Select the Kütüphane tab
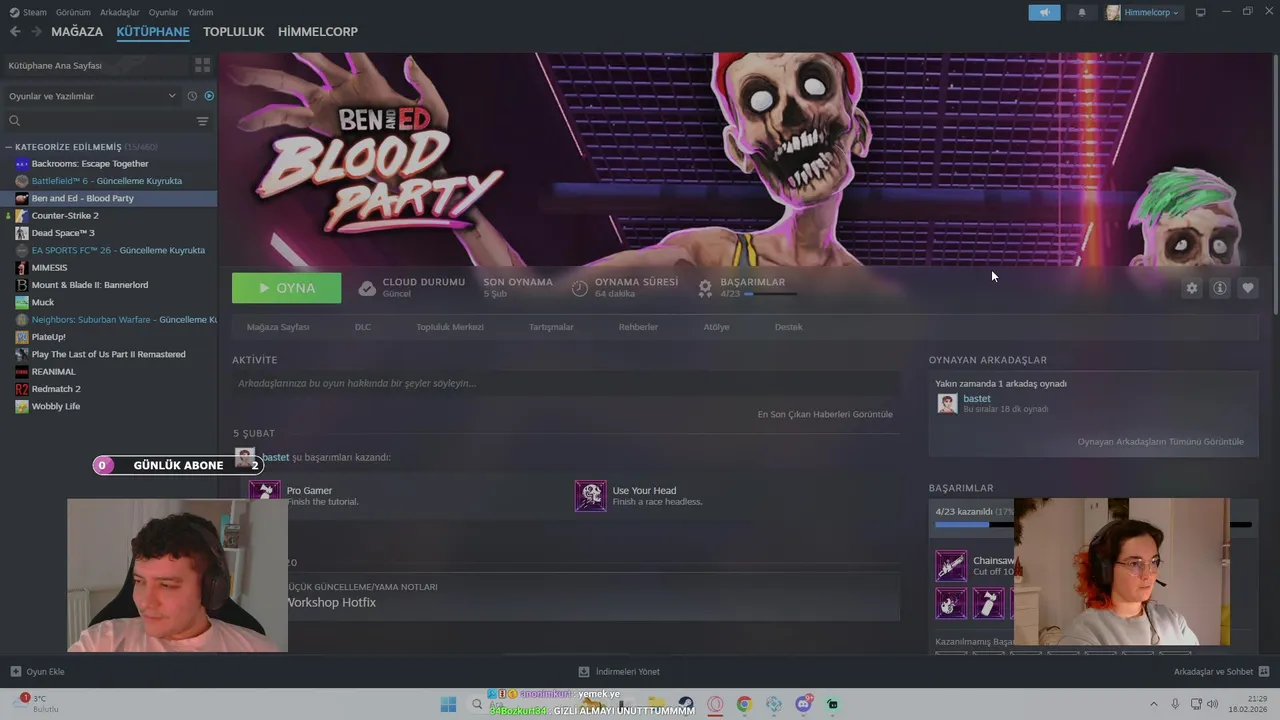The width and height of the screenshot is (1280, 720). pos(153,32)
